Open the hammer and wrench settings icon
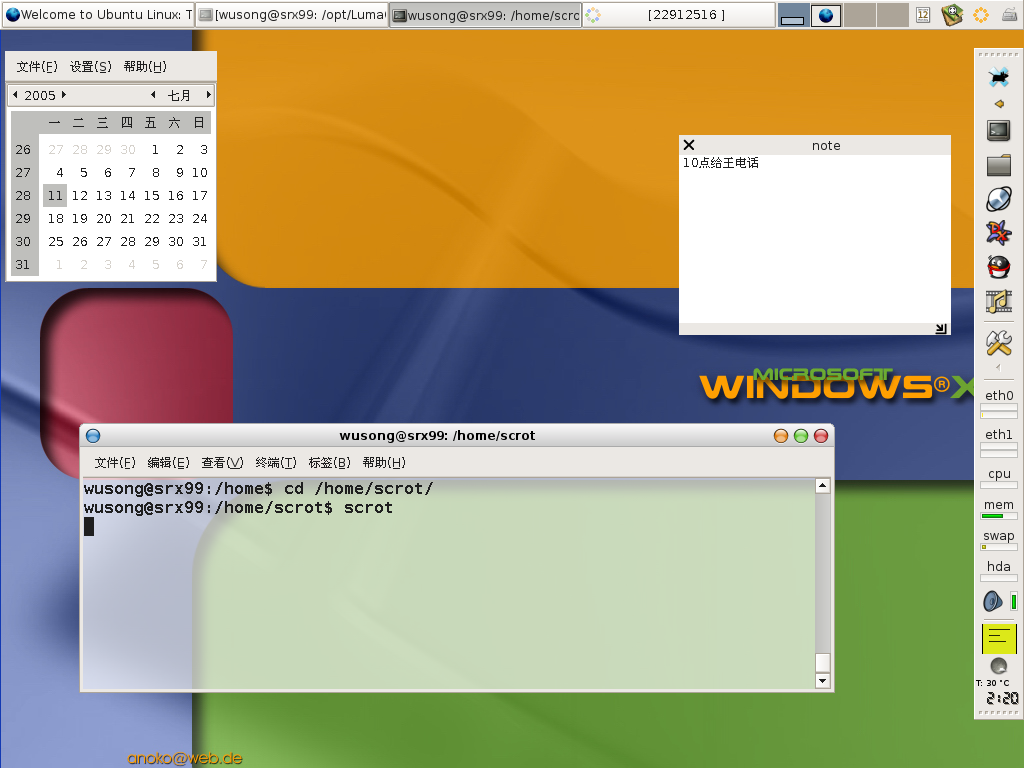Screen dimensions: 1024x768 pos(999,342)
